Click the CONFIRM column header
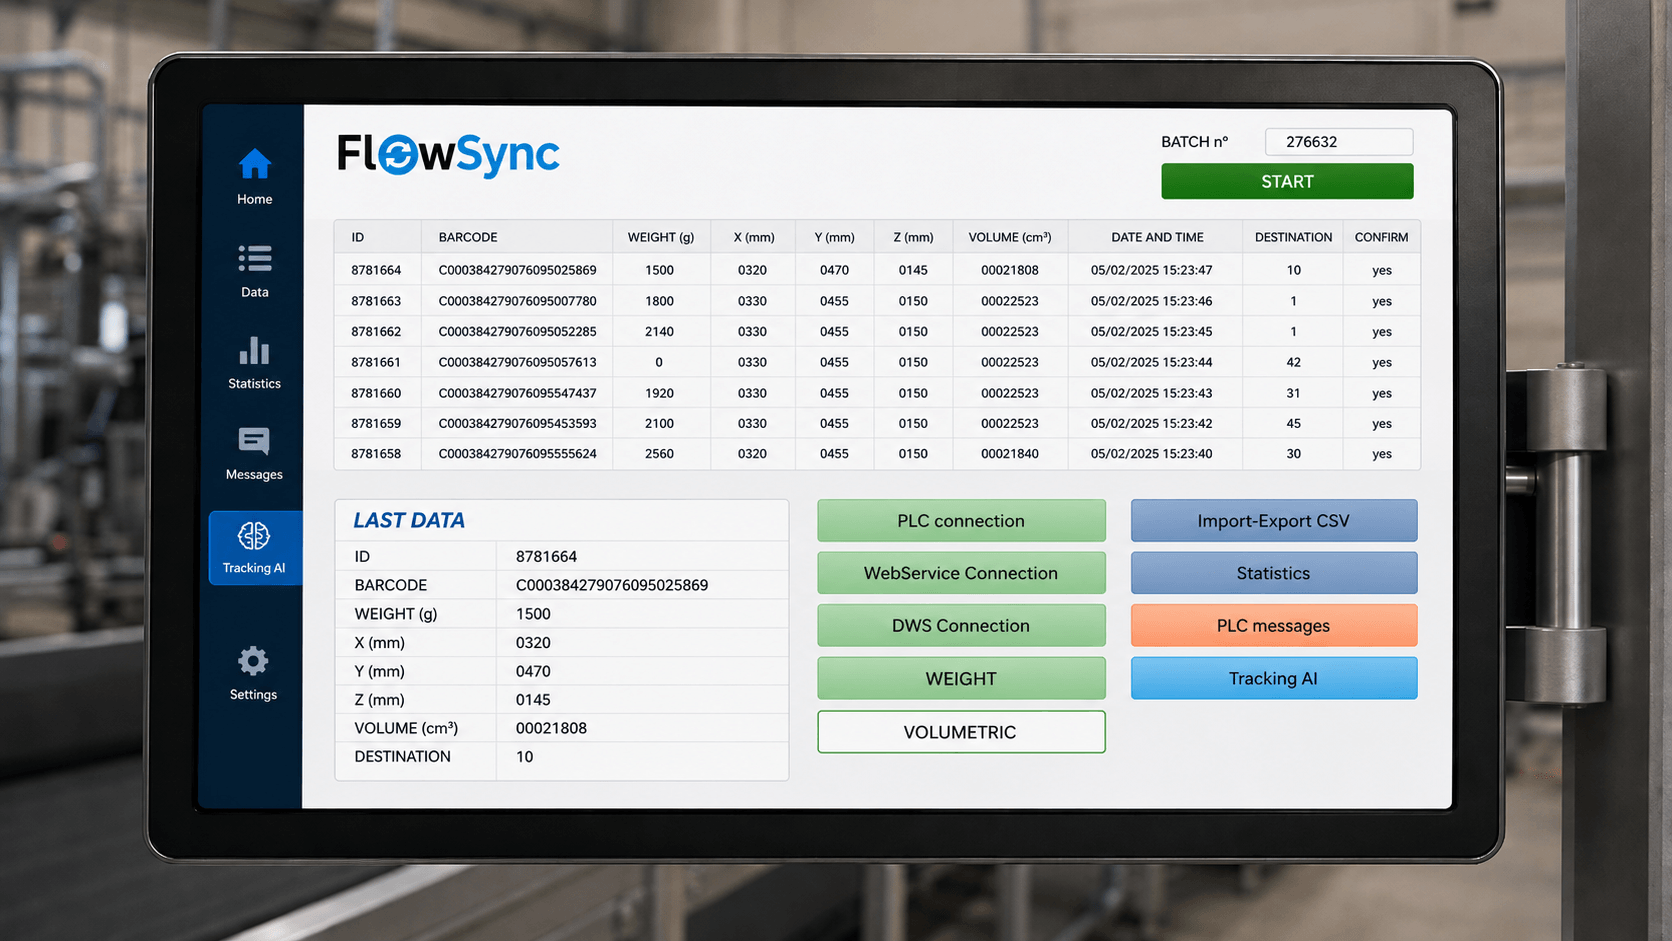The image size is (1672, 941). click(x=1382, y=237)
